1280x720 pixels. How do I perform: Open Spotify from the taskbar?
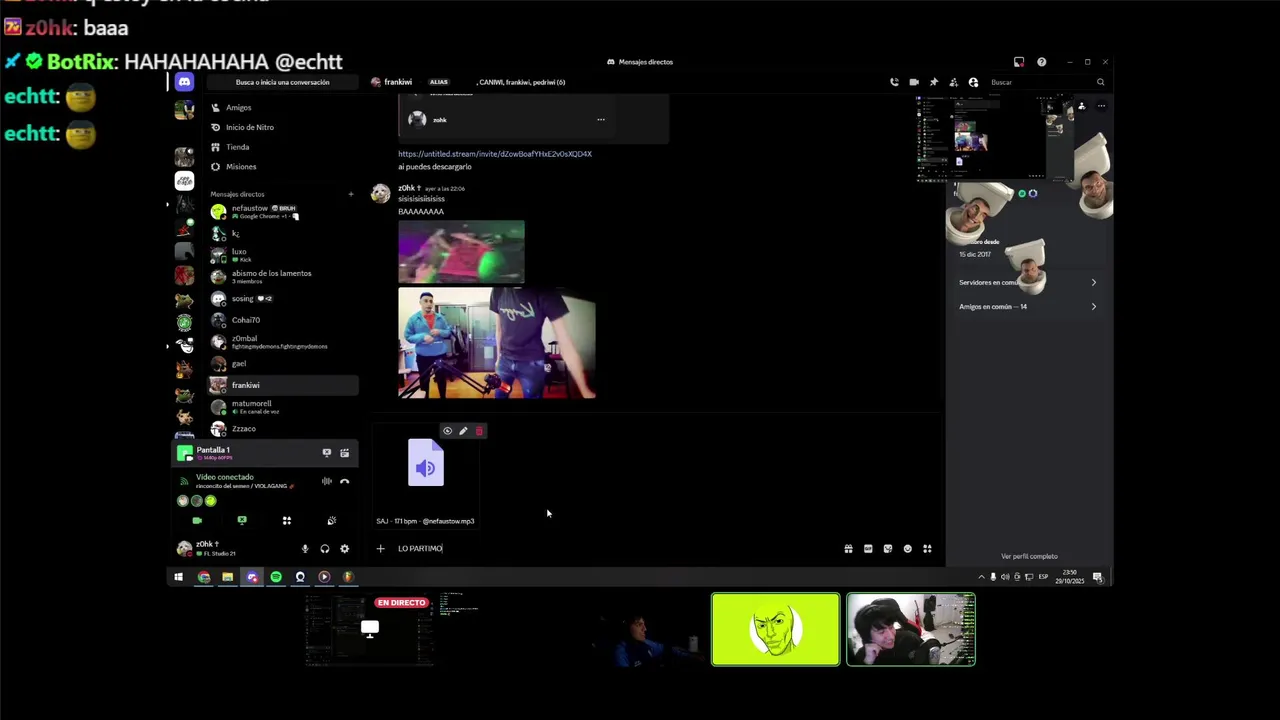(276, 577)
